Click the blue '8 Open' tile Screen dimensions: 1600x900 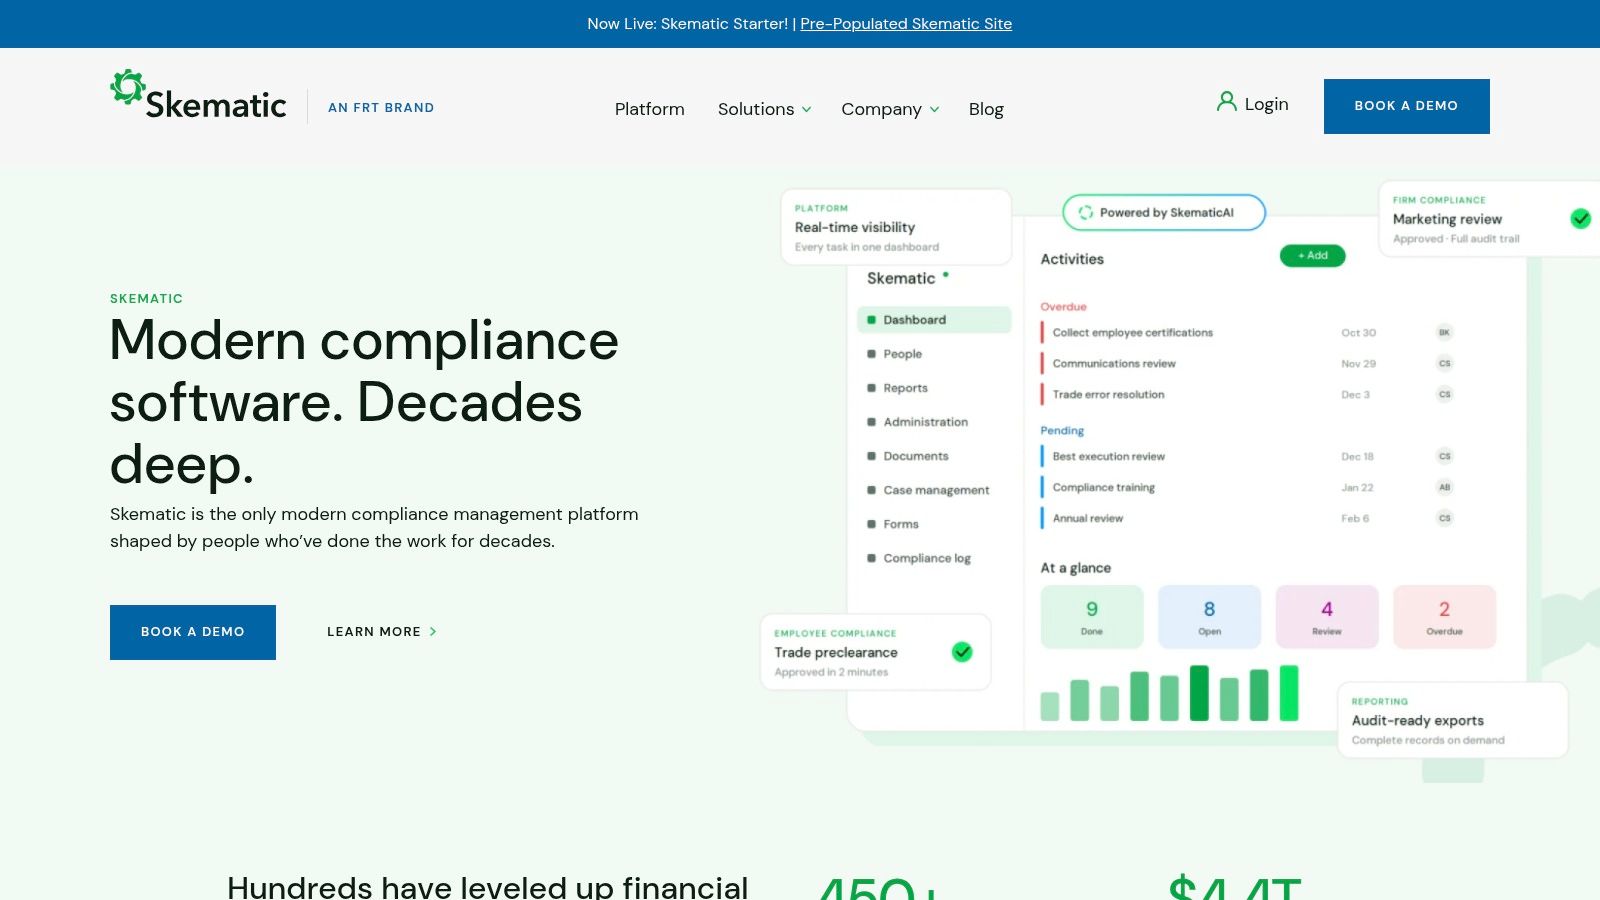pos(1209,617)
